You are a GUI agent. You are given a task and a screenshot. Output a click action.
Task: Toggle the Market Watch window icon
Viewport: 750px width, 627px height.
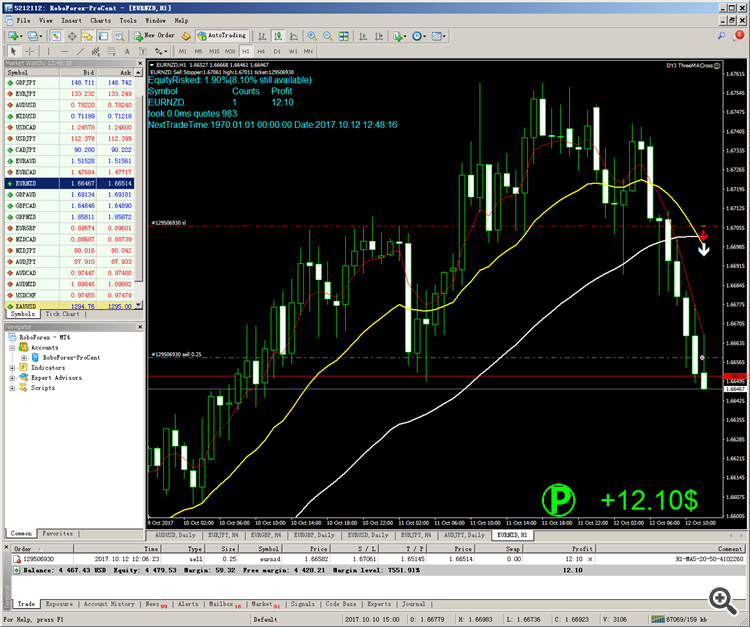point(56,36)
